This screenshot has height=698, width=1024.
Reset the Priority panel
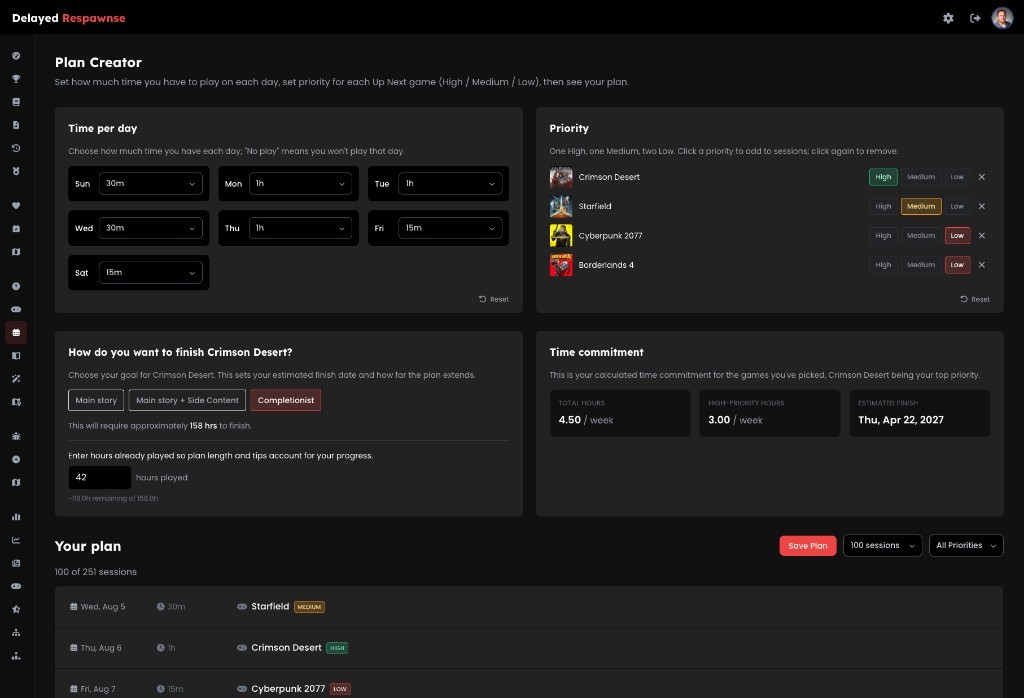click(975, 299)
